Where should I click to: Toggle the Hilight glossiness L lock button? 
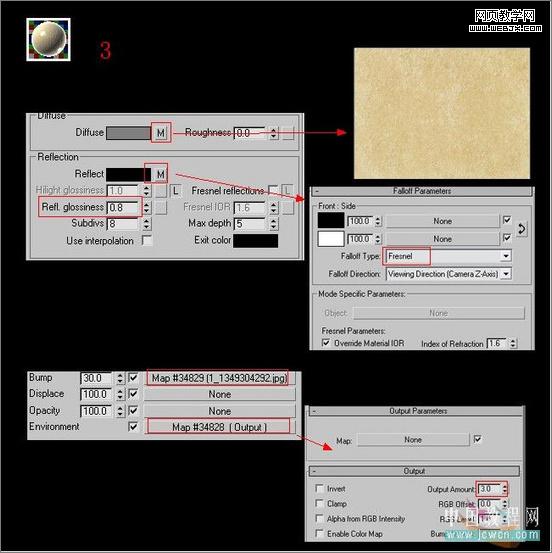pos(175,191)
